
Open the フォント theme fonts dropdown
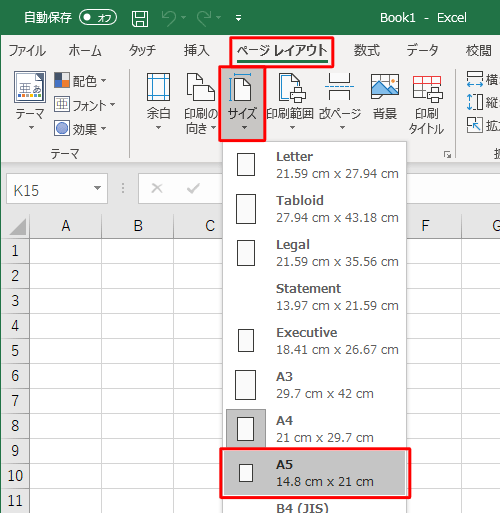85,105
